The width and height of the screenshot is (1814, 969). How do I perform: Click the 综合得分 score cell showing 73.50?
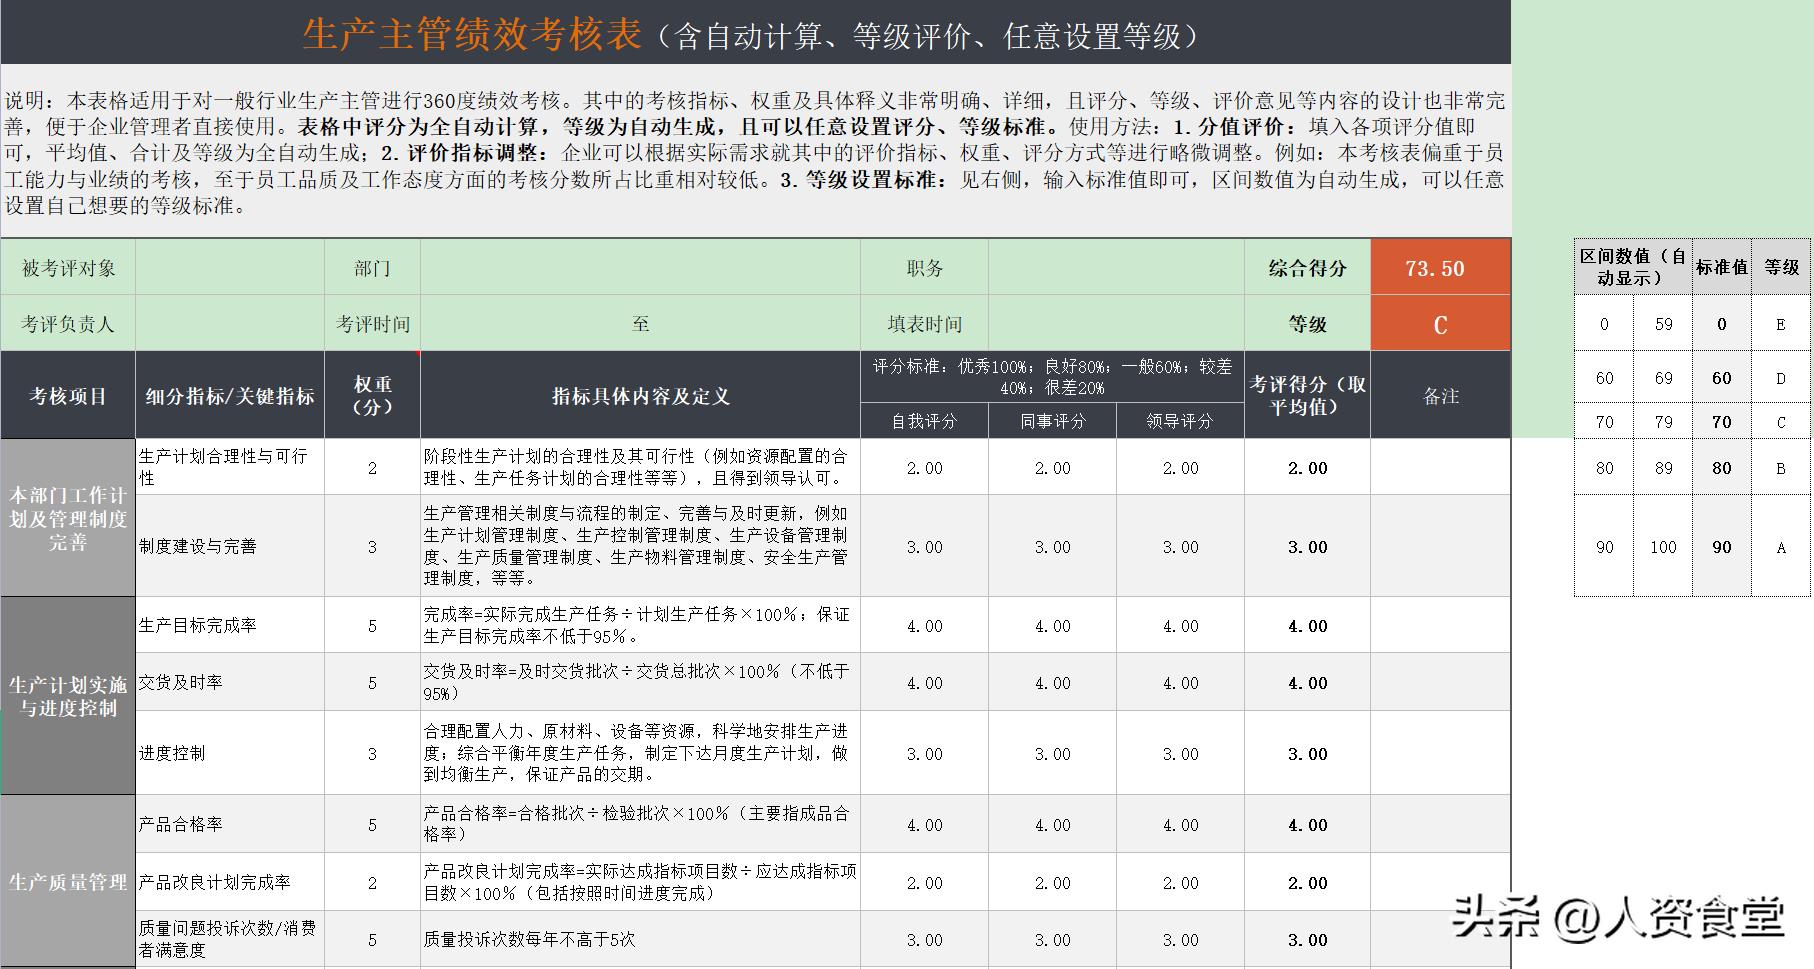(1437, 267)
